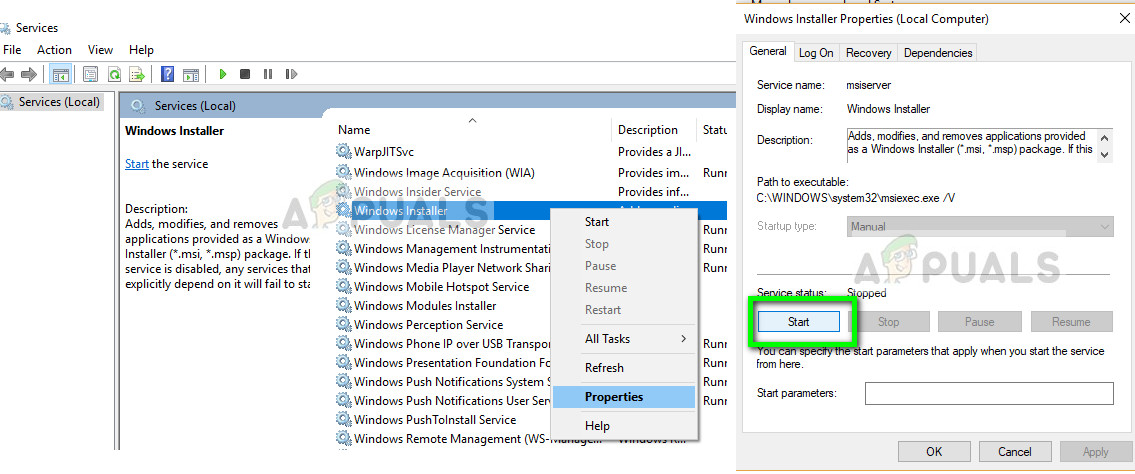The width and height of the screenshot is (1135, 474).
Task: Click into the Start parameters field
Action: click(x=988, y=393)
